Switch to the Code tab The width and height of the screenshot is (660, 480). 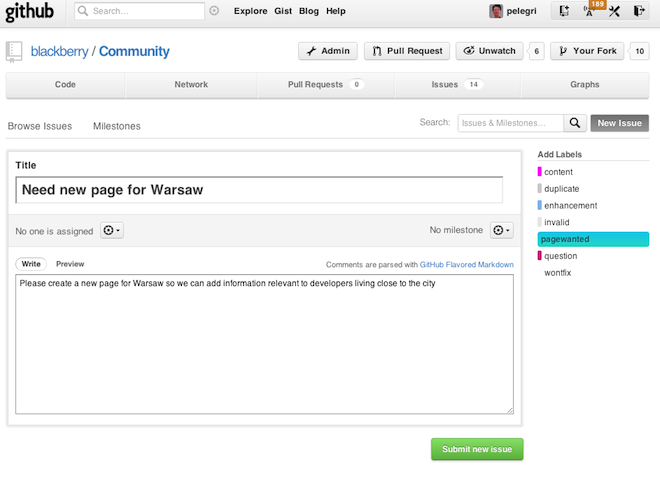point(65,85)
